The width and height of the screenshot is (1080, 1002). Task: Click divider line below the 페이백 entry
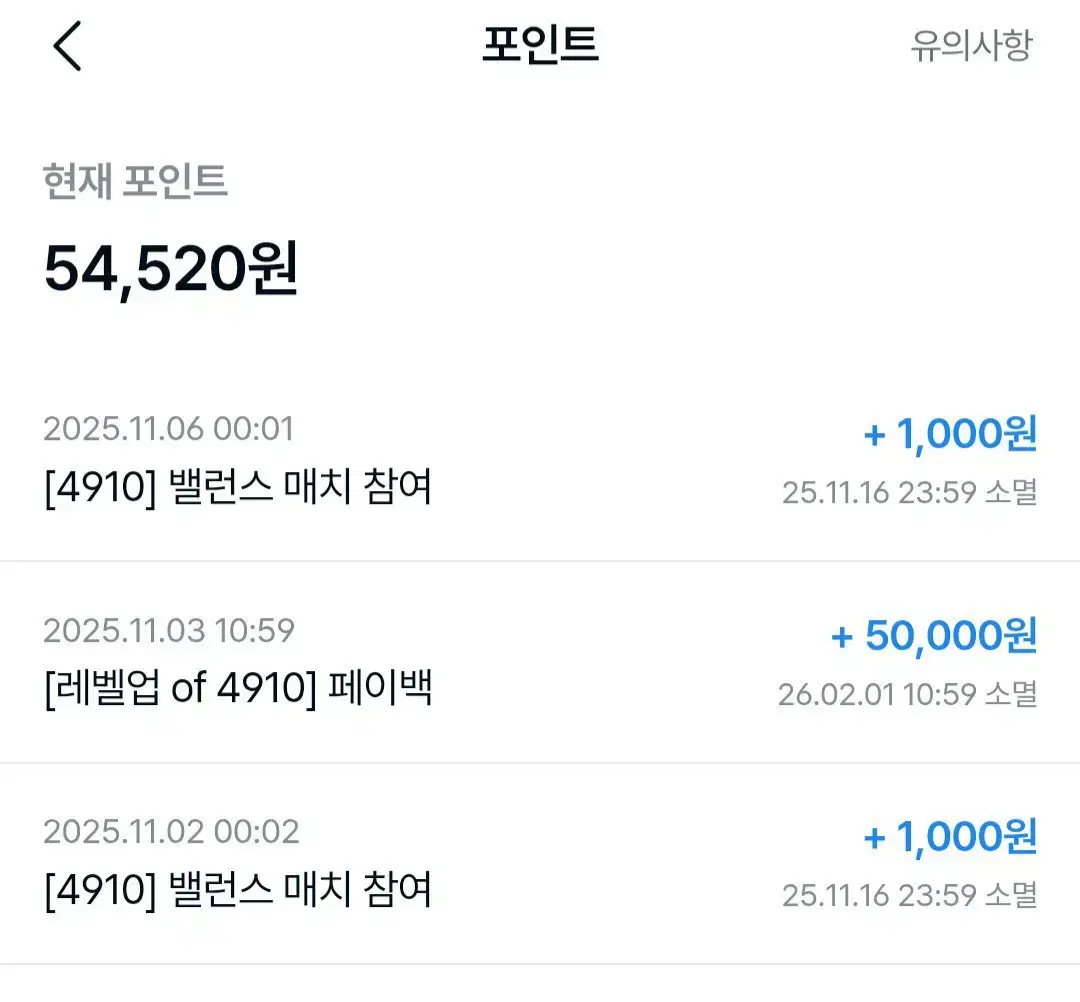[540, 763]
